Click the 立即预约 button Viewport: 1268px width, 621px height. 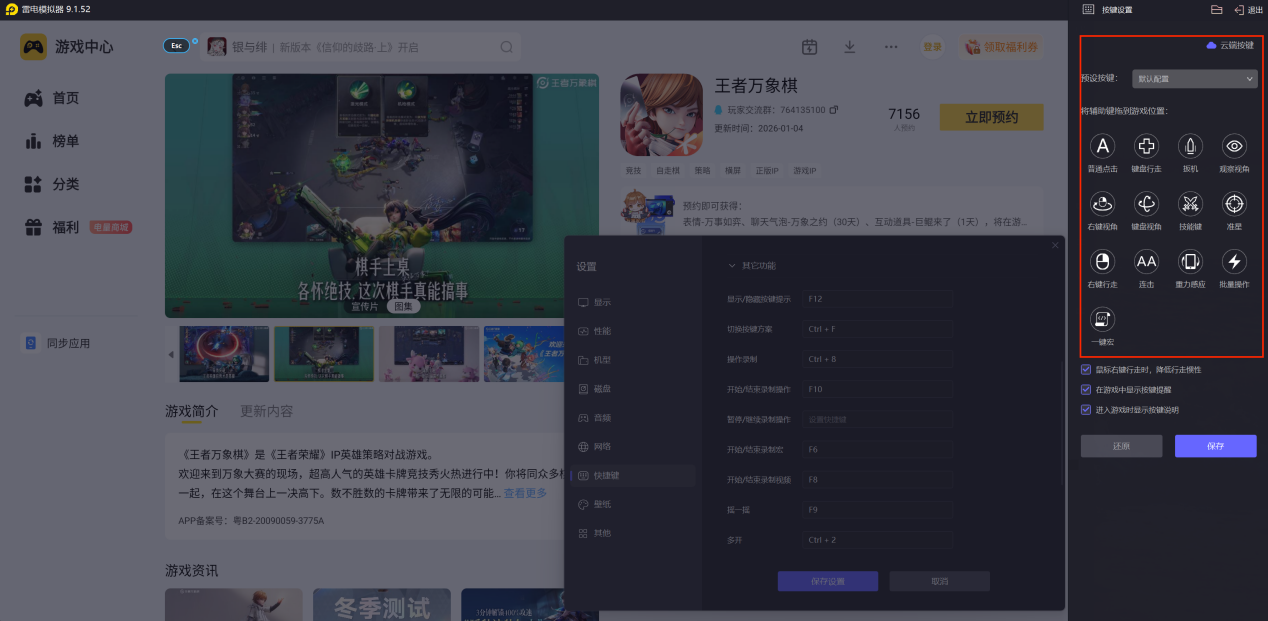point(991,117)
